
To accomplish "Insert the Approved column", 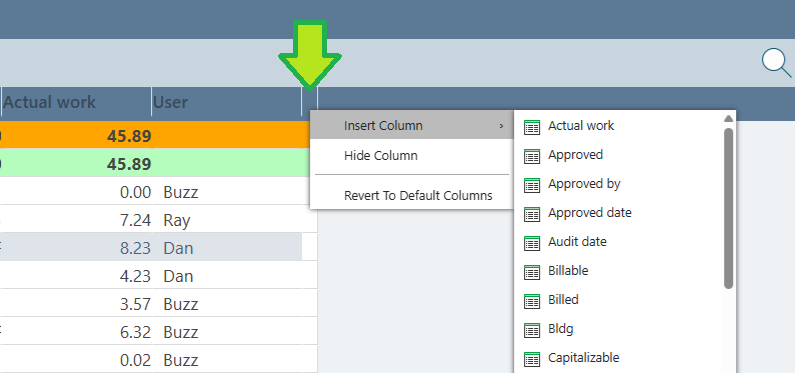I will 575,155.
